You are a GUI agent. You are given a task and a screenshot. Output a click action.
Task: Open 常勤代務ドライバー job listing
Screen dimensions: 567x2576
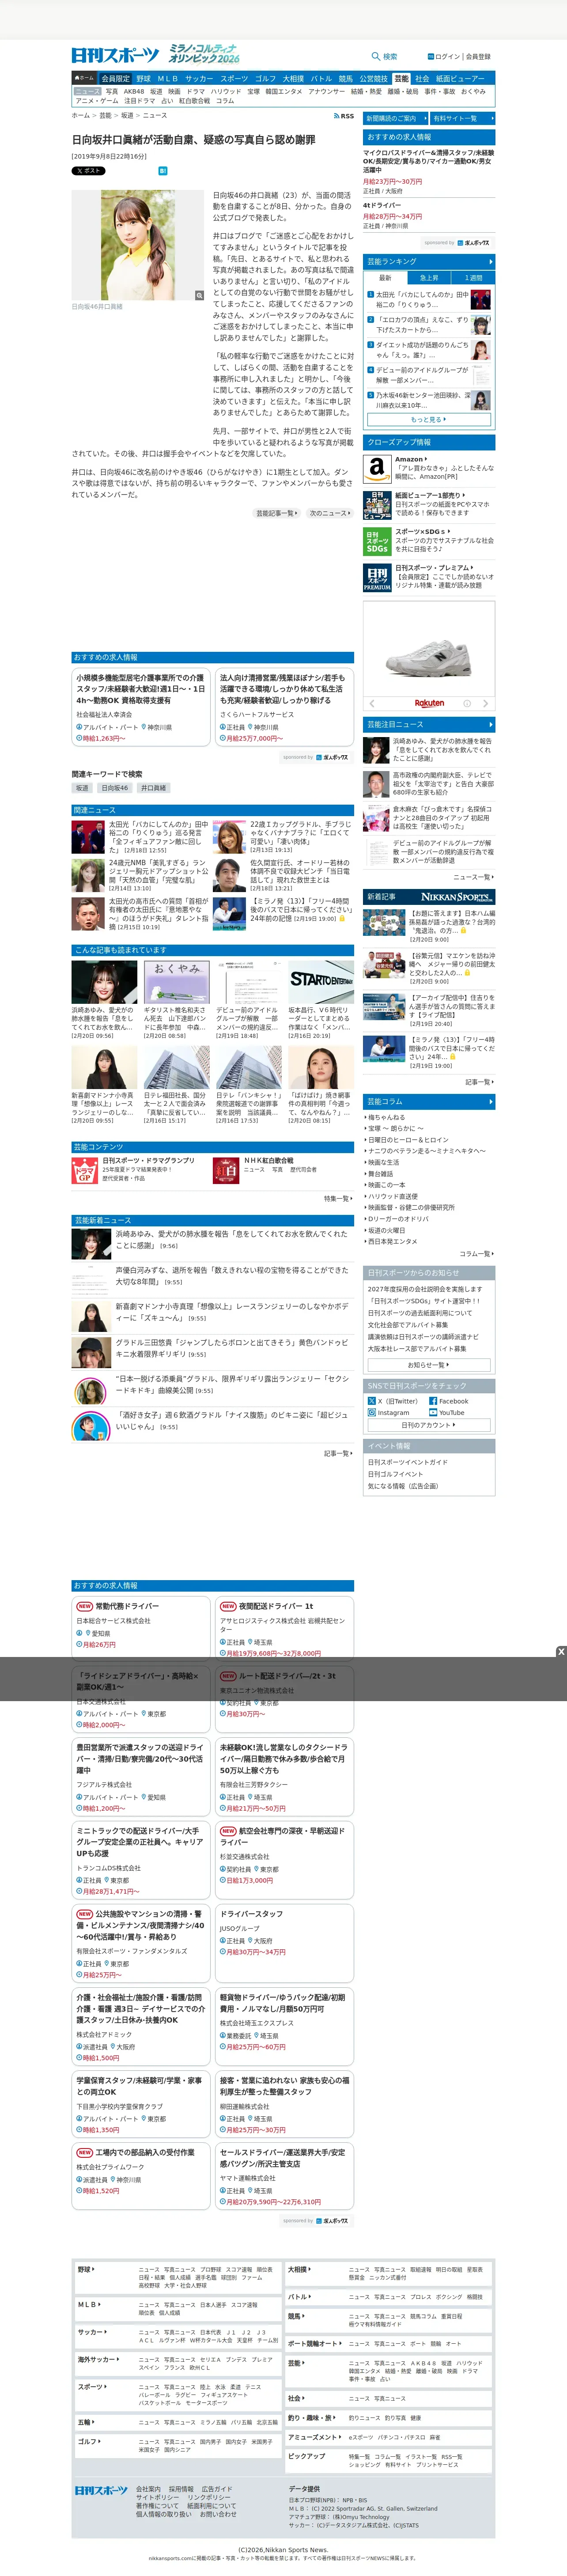127,1606
